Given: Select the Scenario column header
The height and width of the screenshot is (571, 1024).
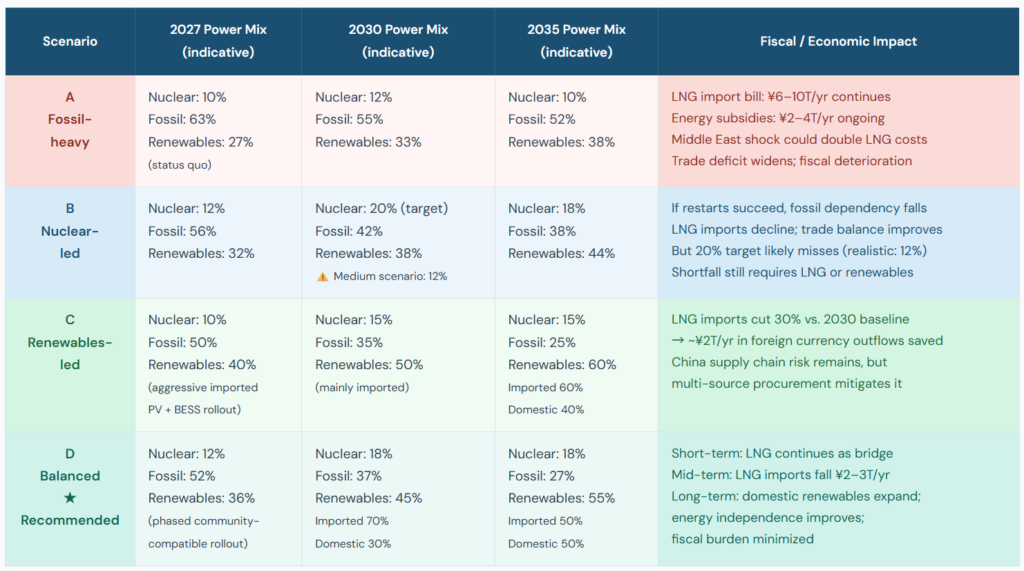Looking at the screenshot, I should pyautogui.click(x=70, y=41).
